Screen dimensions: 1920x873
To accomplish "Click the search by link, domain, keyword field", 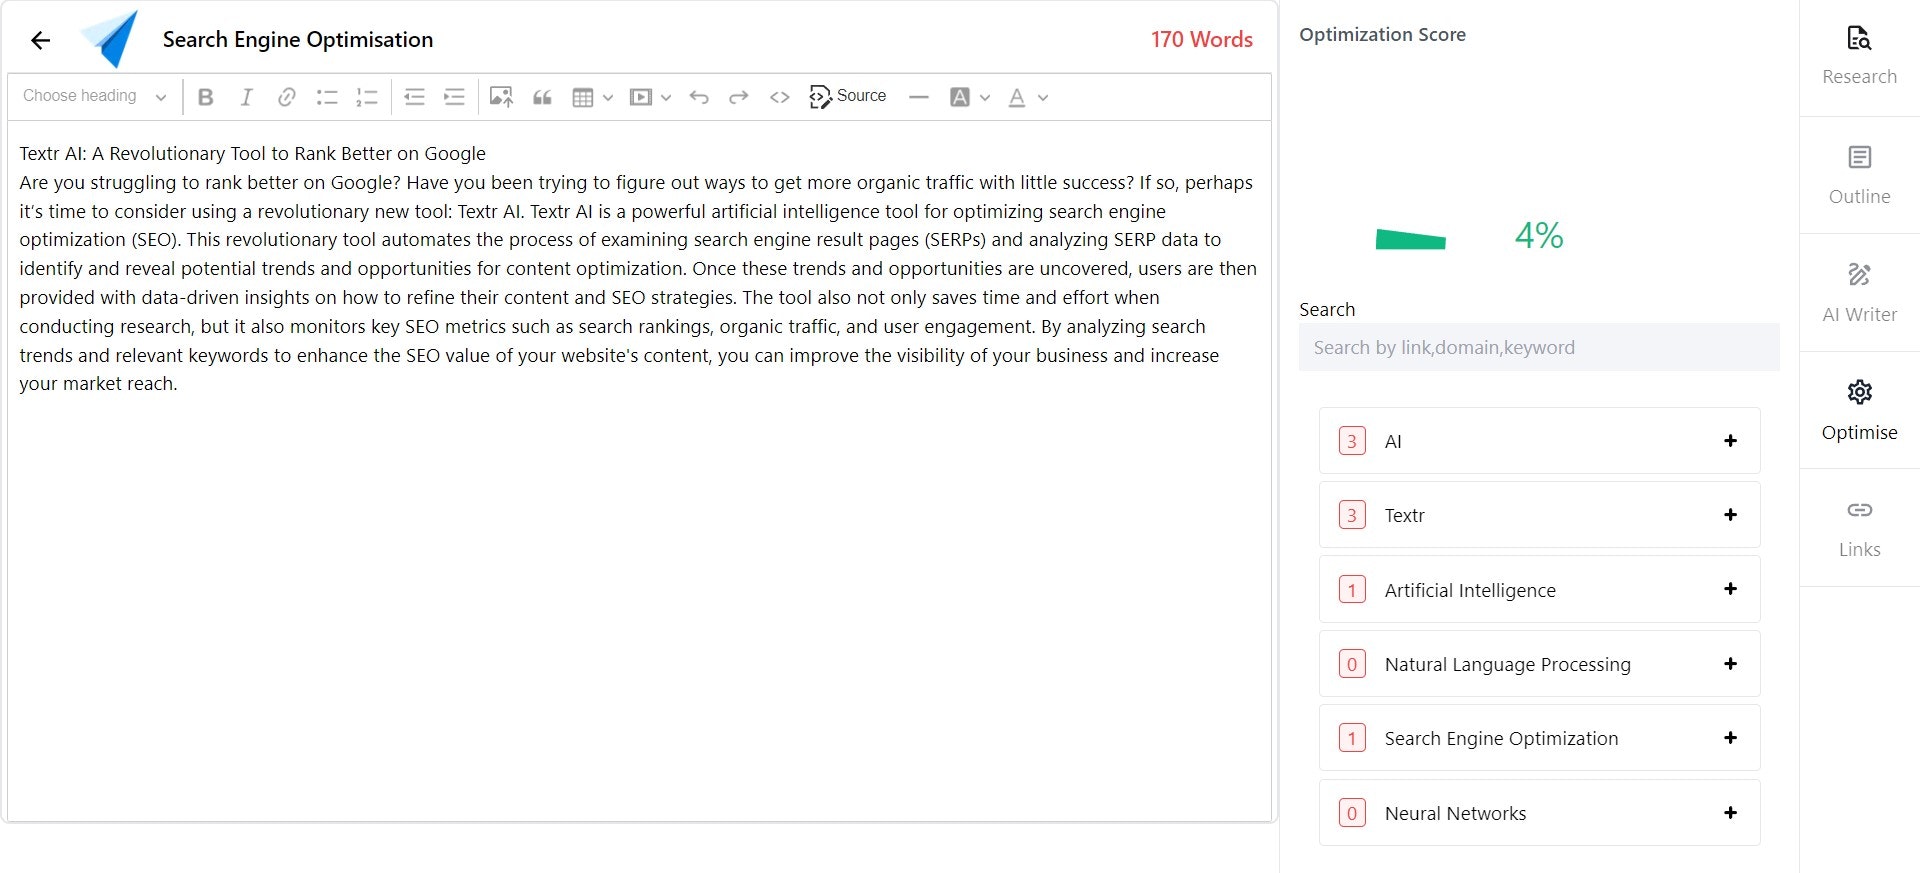I will (x=1539, y=347).
